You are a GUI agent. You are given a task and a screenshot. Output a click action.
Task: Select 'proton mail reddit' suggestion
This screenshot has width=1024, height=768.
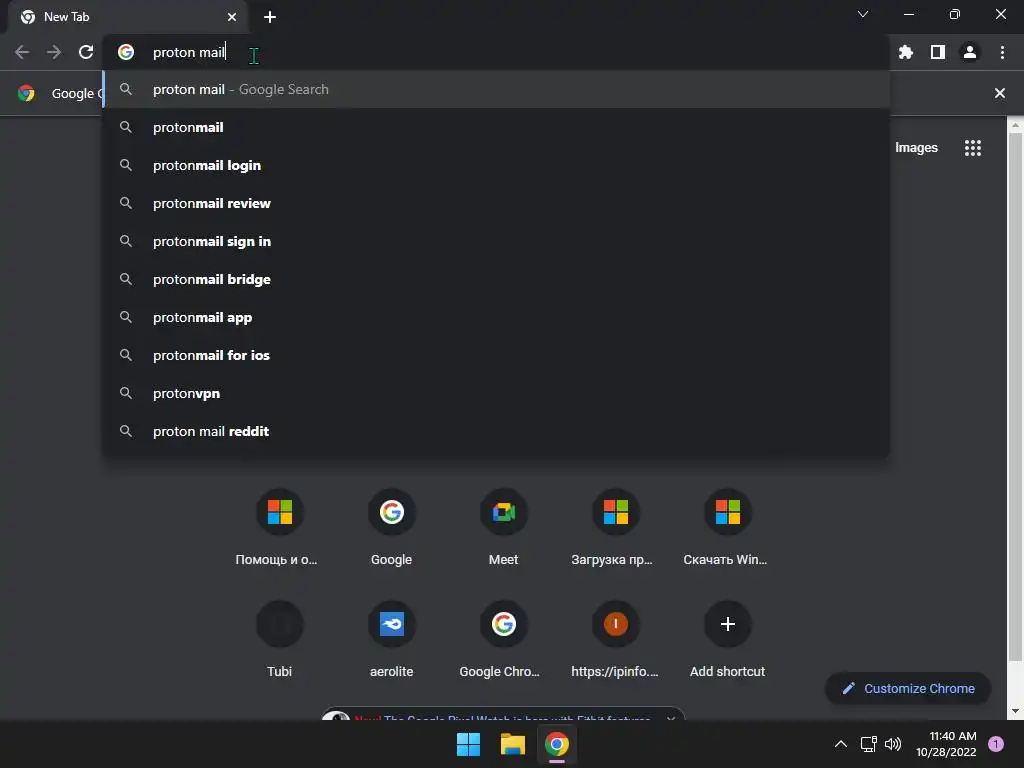496,431
